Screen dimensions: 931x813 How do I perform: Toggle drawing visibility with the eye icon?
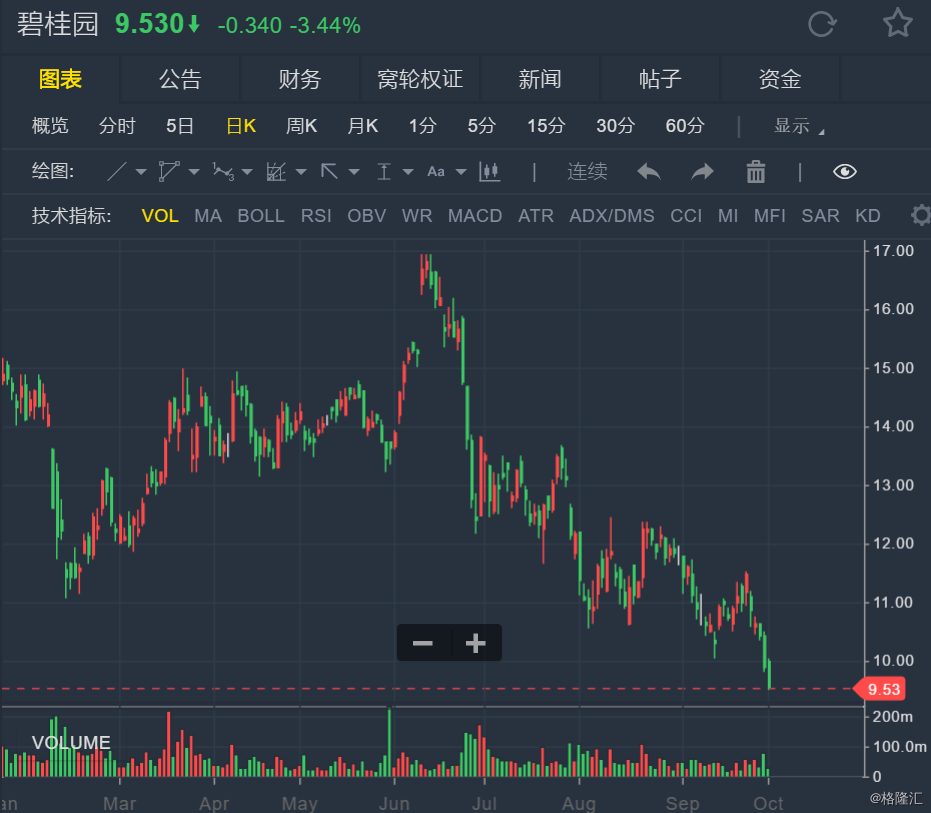[845, 172]
